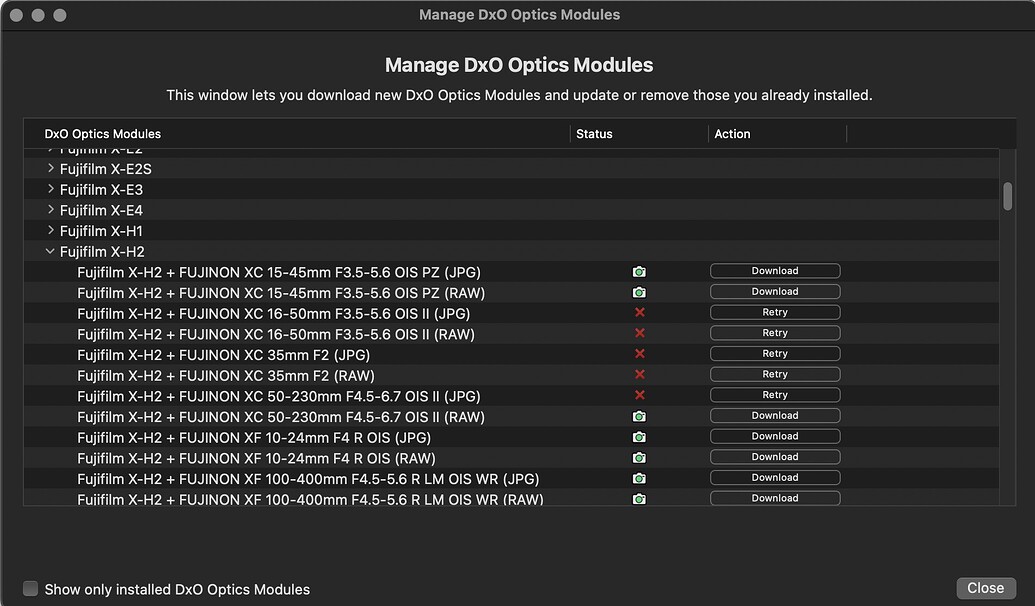1035x606 pixels.
Task: Click red X status for XC 50-230mm (JPG)
Action: tap(639, 395)
